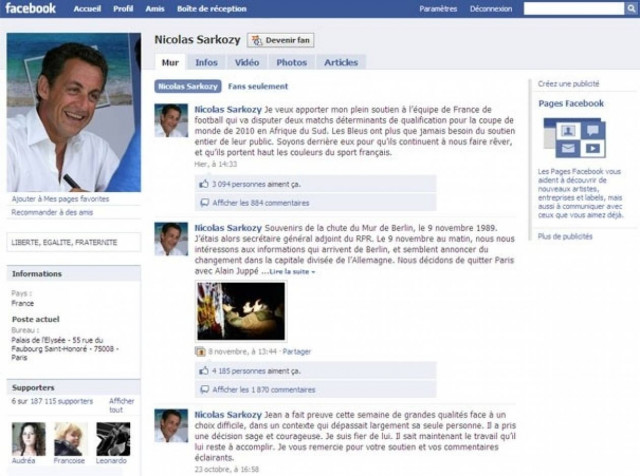Open the Berlin Wall photo thumbnail
This screenshot has height=476, width=640.
[241, 311]
